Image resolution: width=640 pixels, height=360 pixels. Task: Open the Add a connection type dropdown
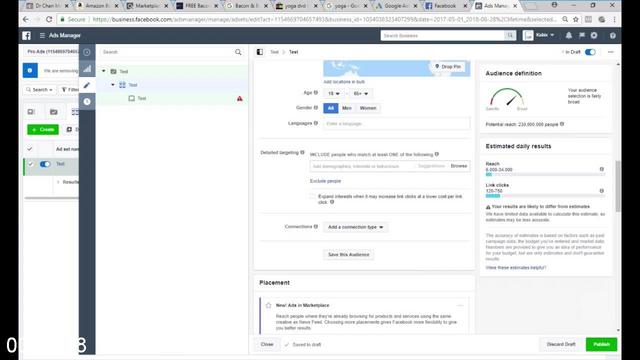(x=356, y=227)
